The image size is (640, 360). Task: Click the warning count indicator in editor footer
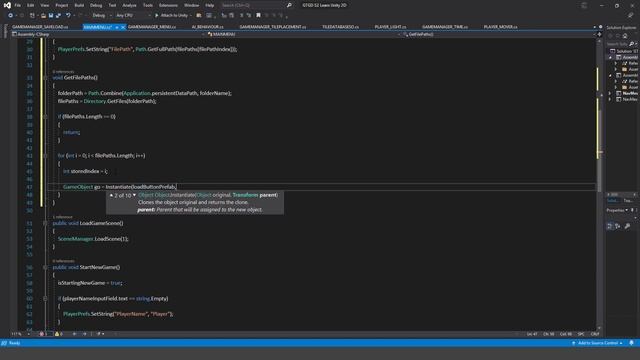(59, 334)
